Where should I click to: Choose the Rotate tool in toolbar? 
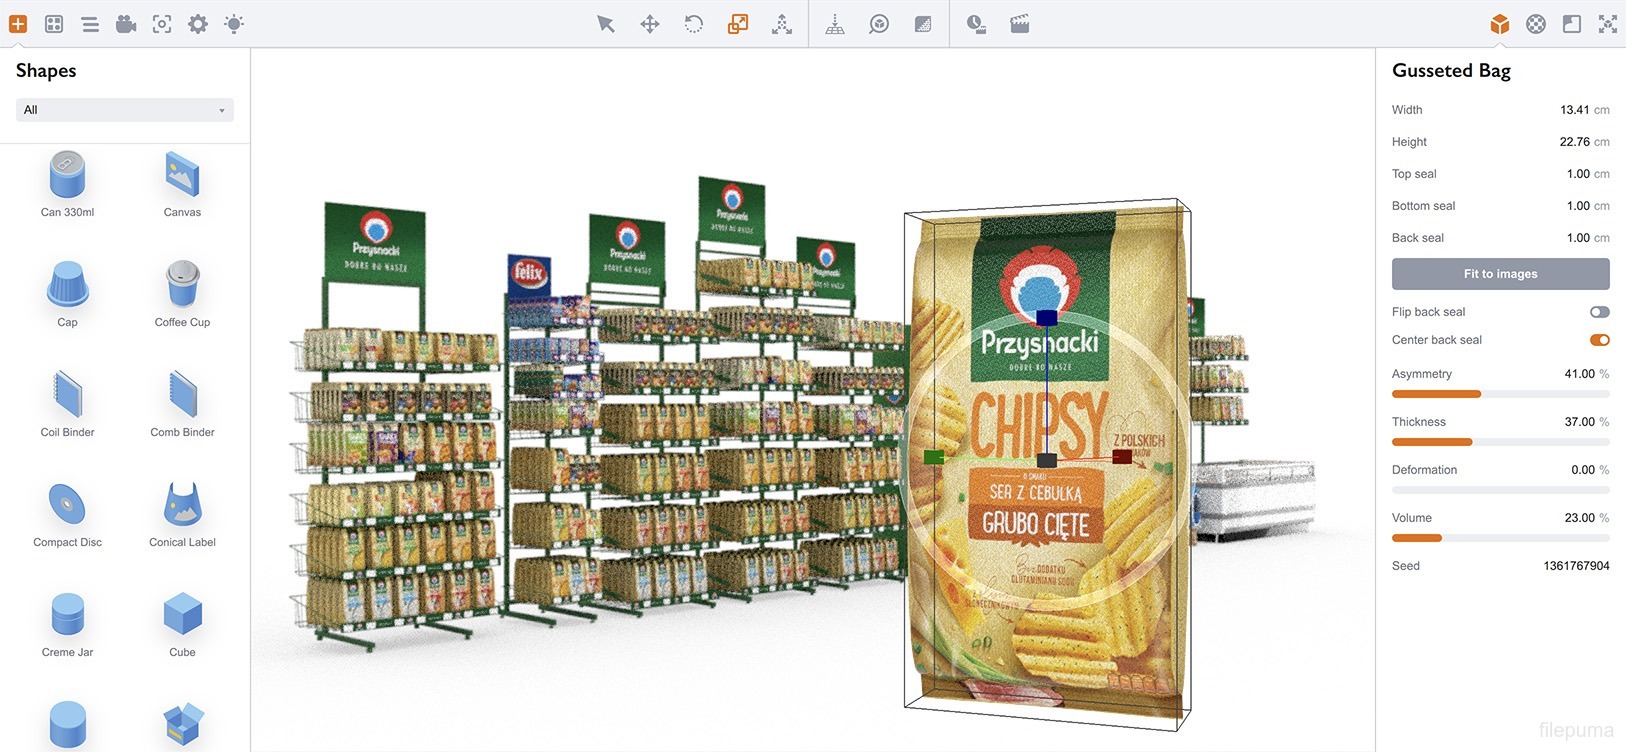[693, 24]
